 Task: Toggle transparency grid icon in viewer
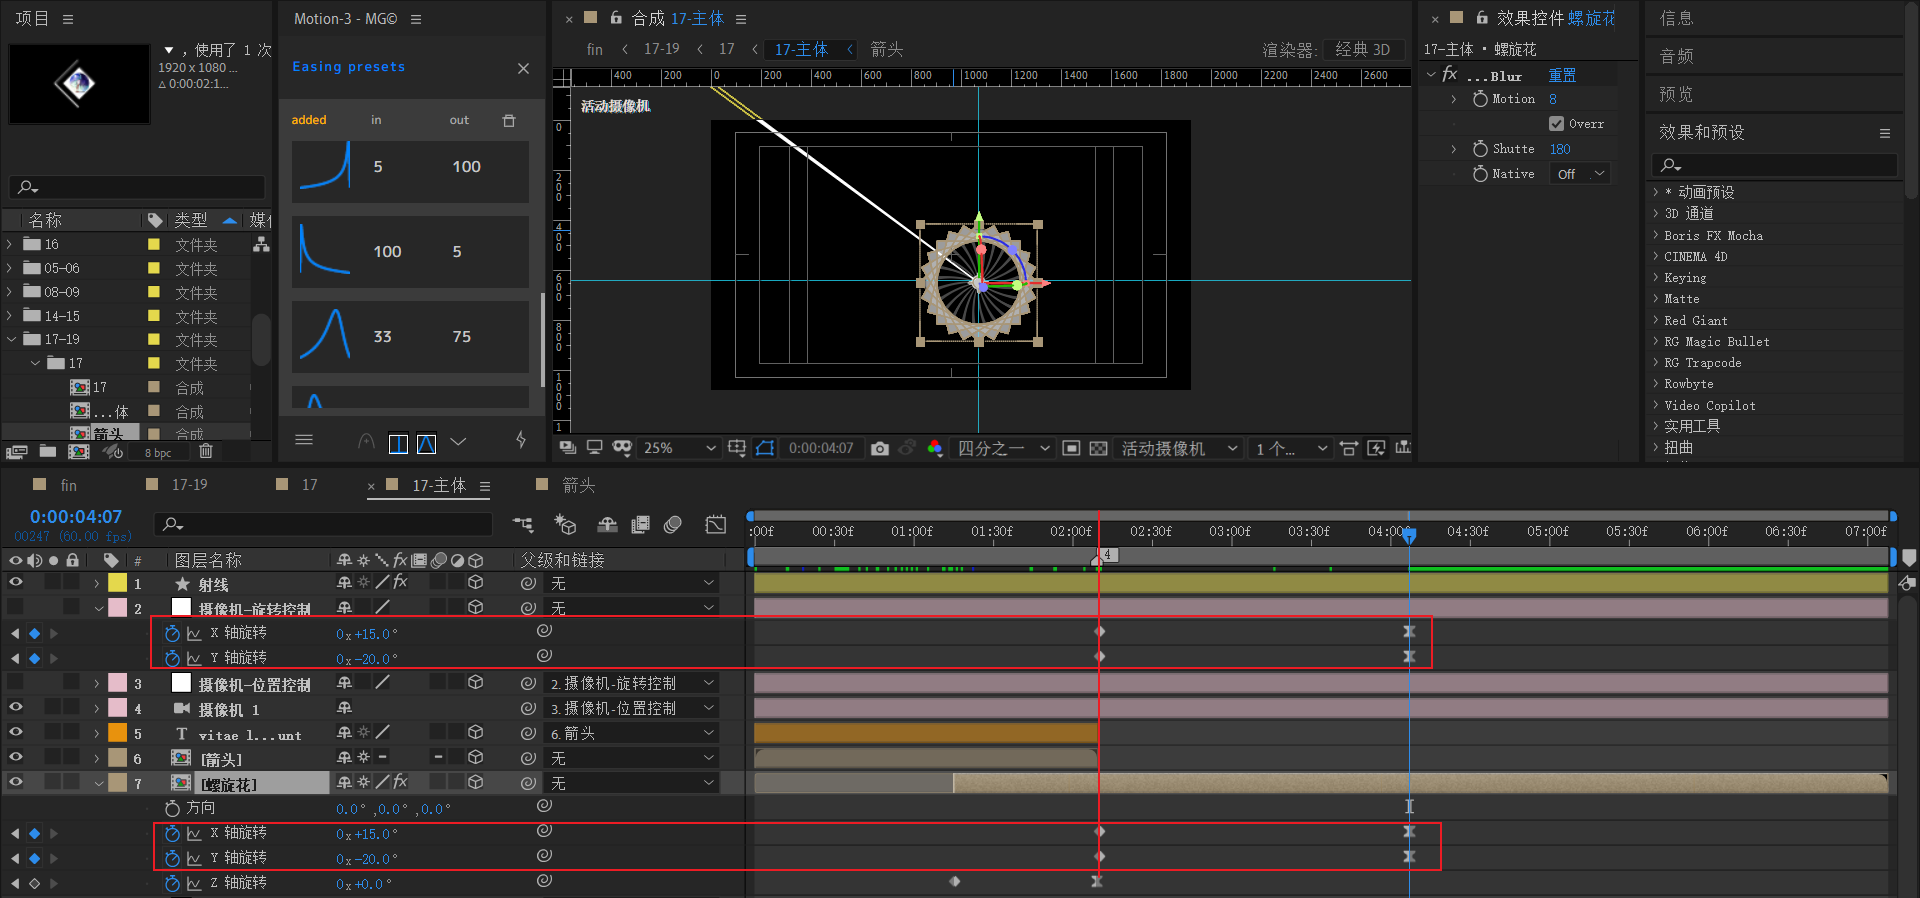click(1098, 448)
